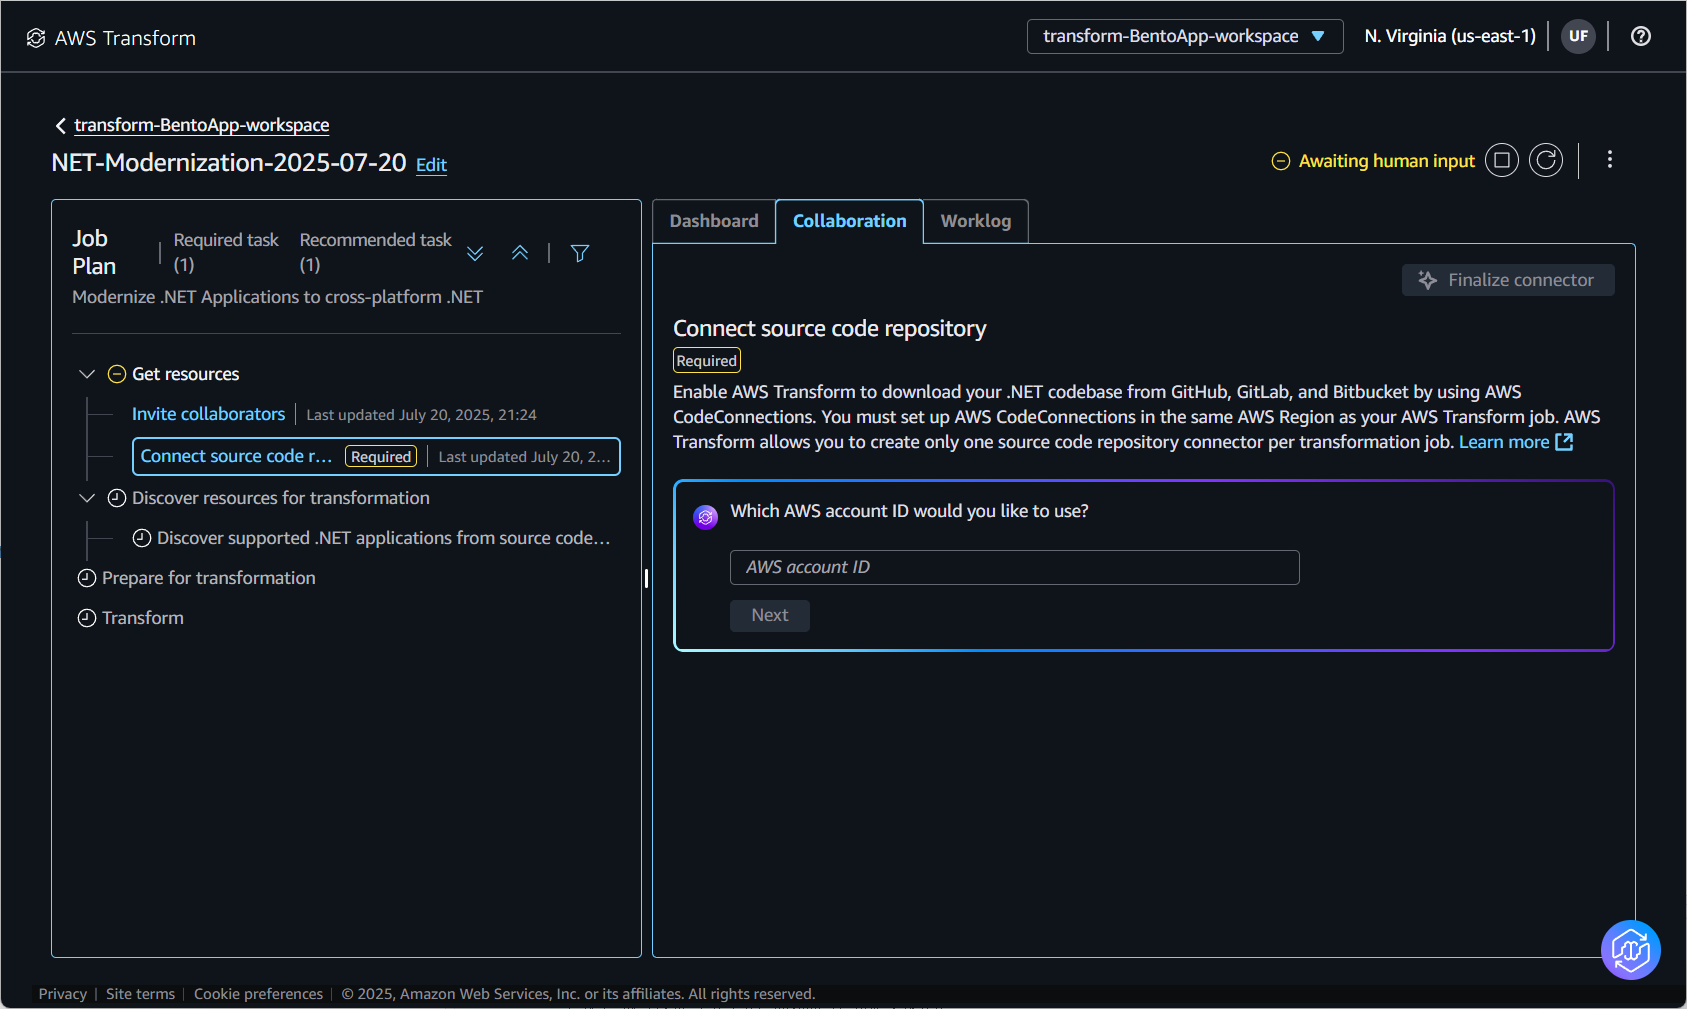Click the Required badge under repository heading

(707, 361)
